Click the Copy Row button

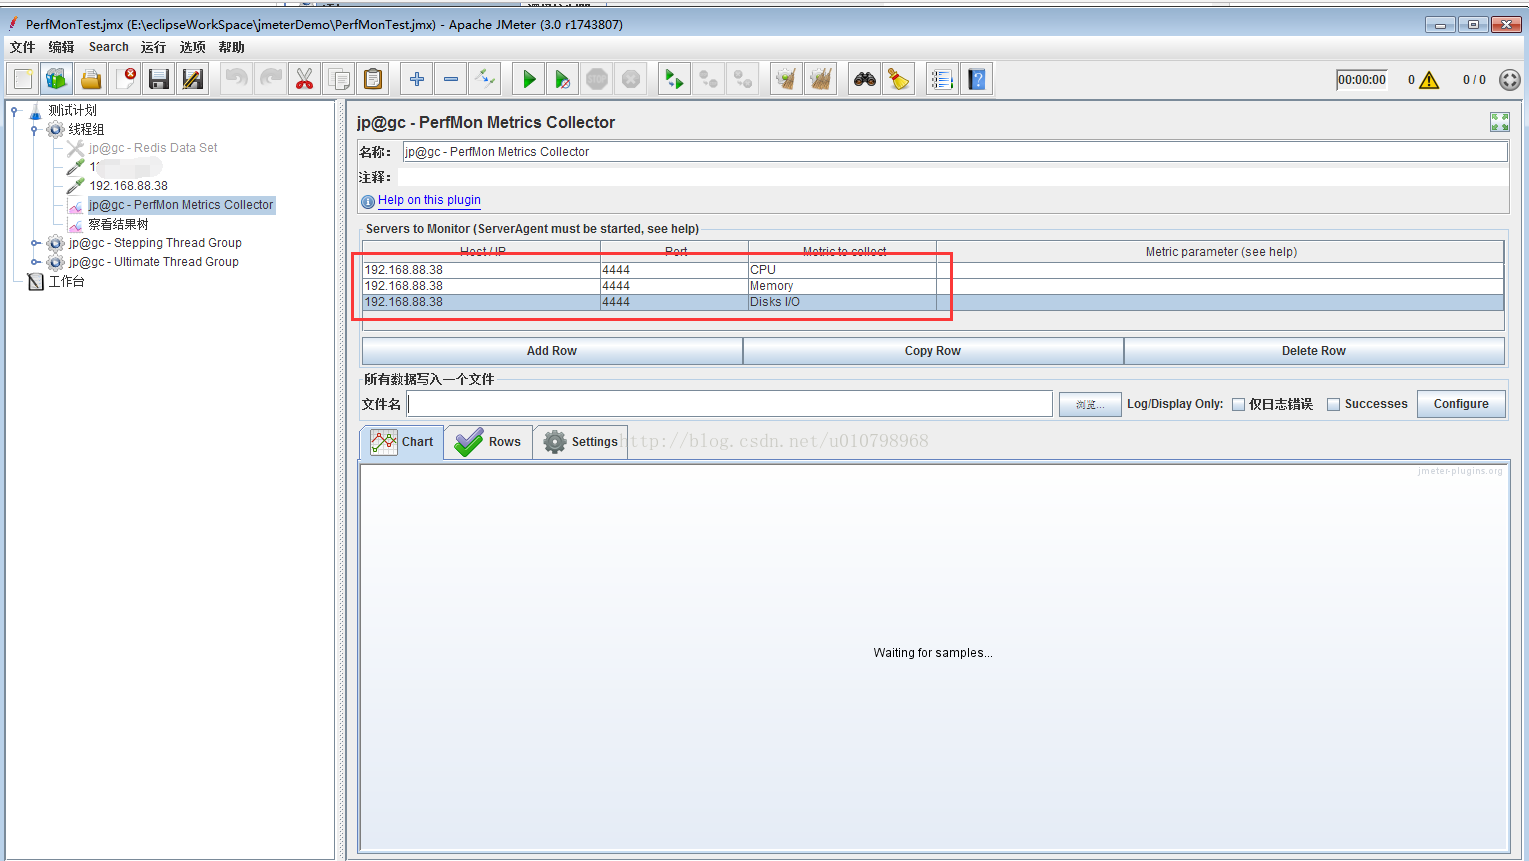point(933,351)
